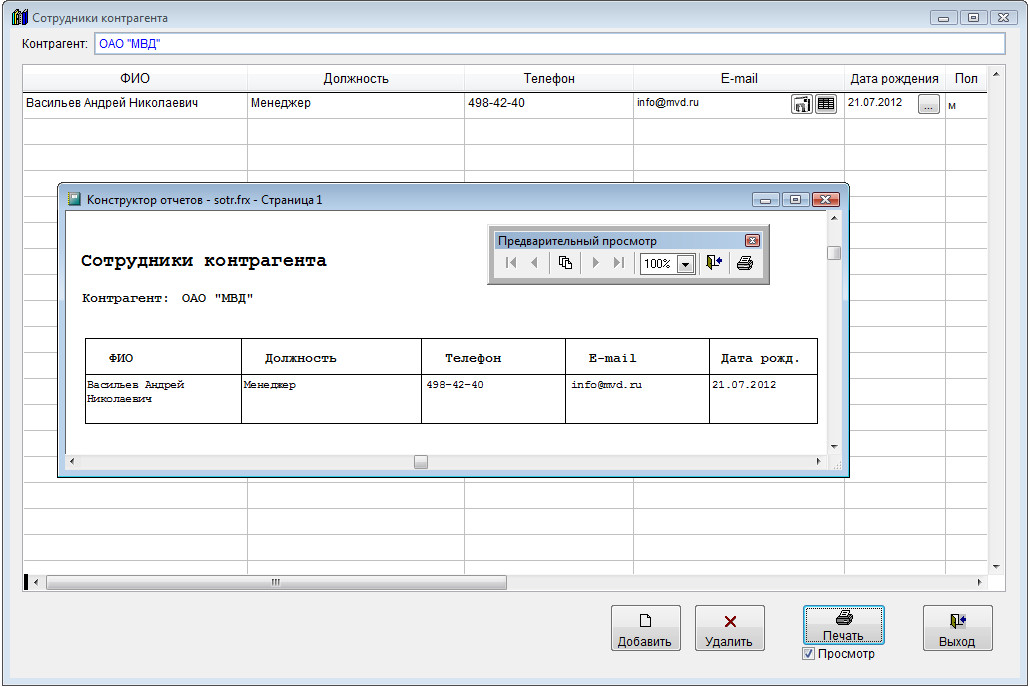
Task: Click the Добавить button
Action: [x=645, y=628]
